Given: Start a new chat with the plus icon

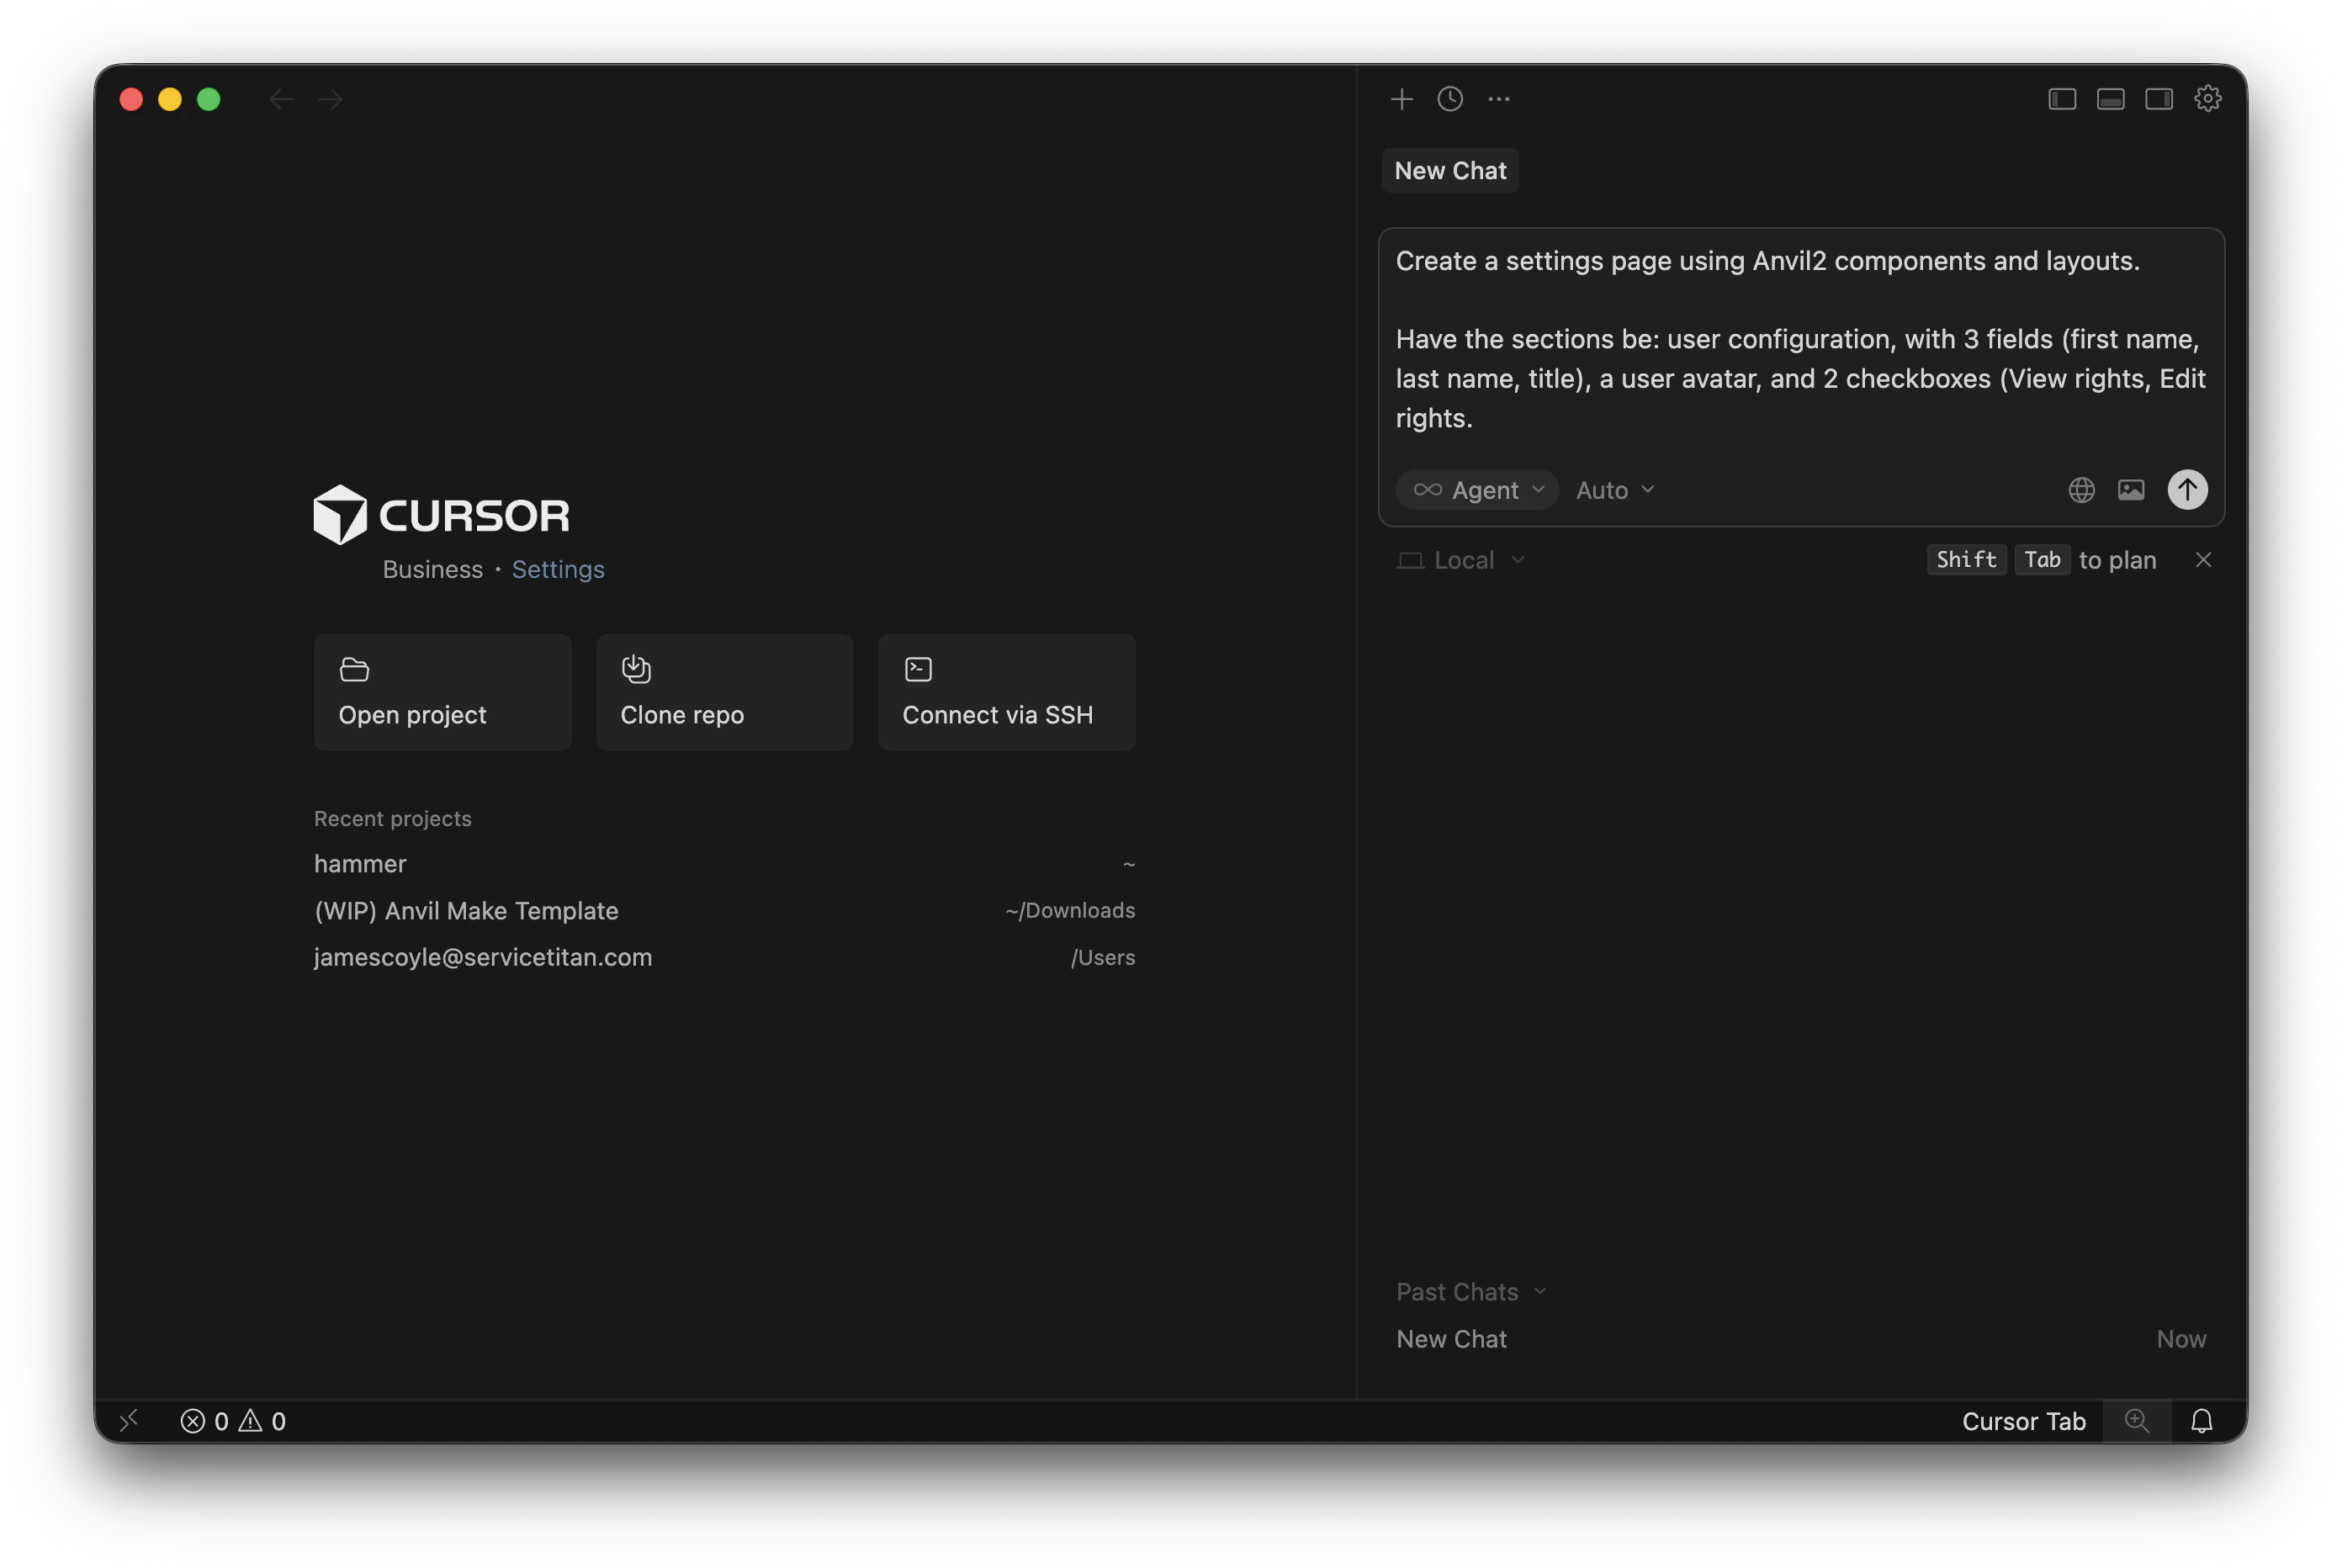Looking at the screenshot, I should click(1401, 99).
